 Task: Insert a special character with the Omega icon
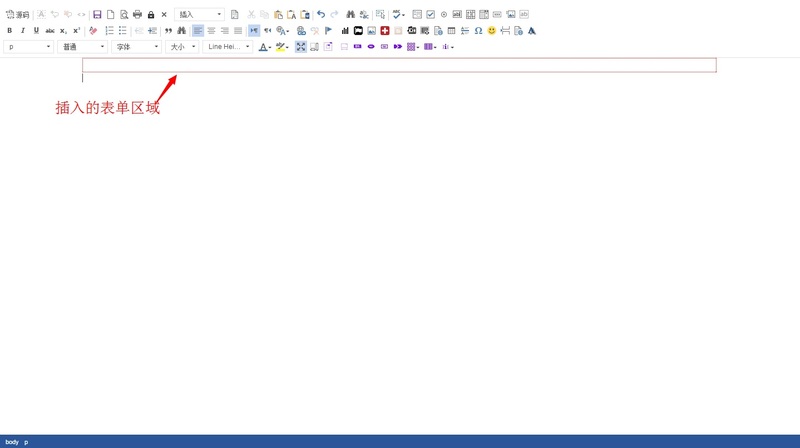point(478,31)
